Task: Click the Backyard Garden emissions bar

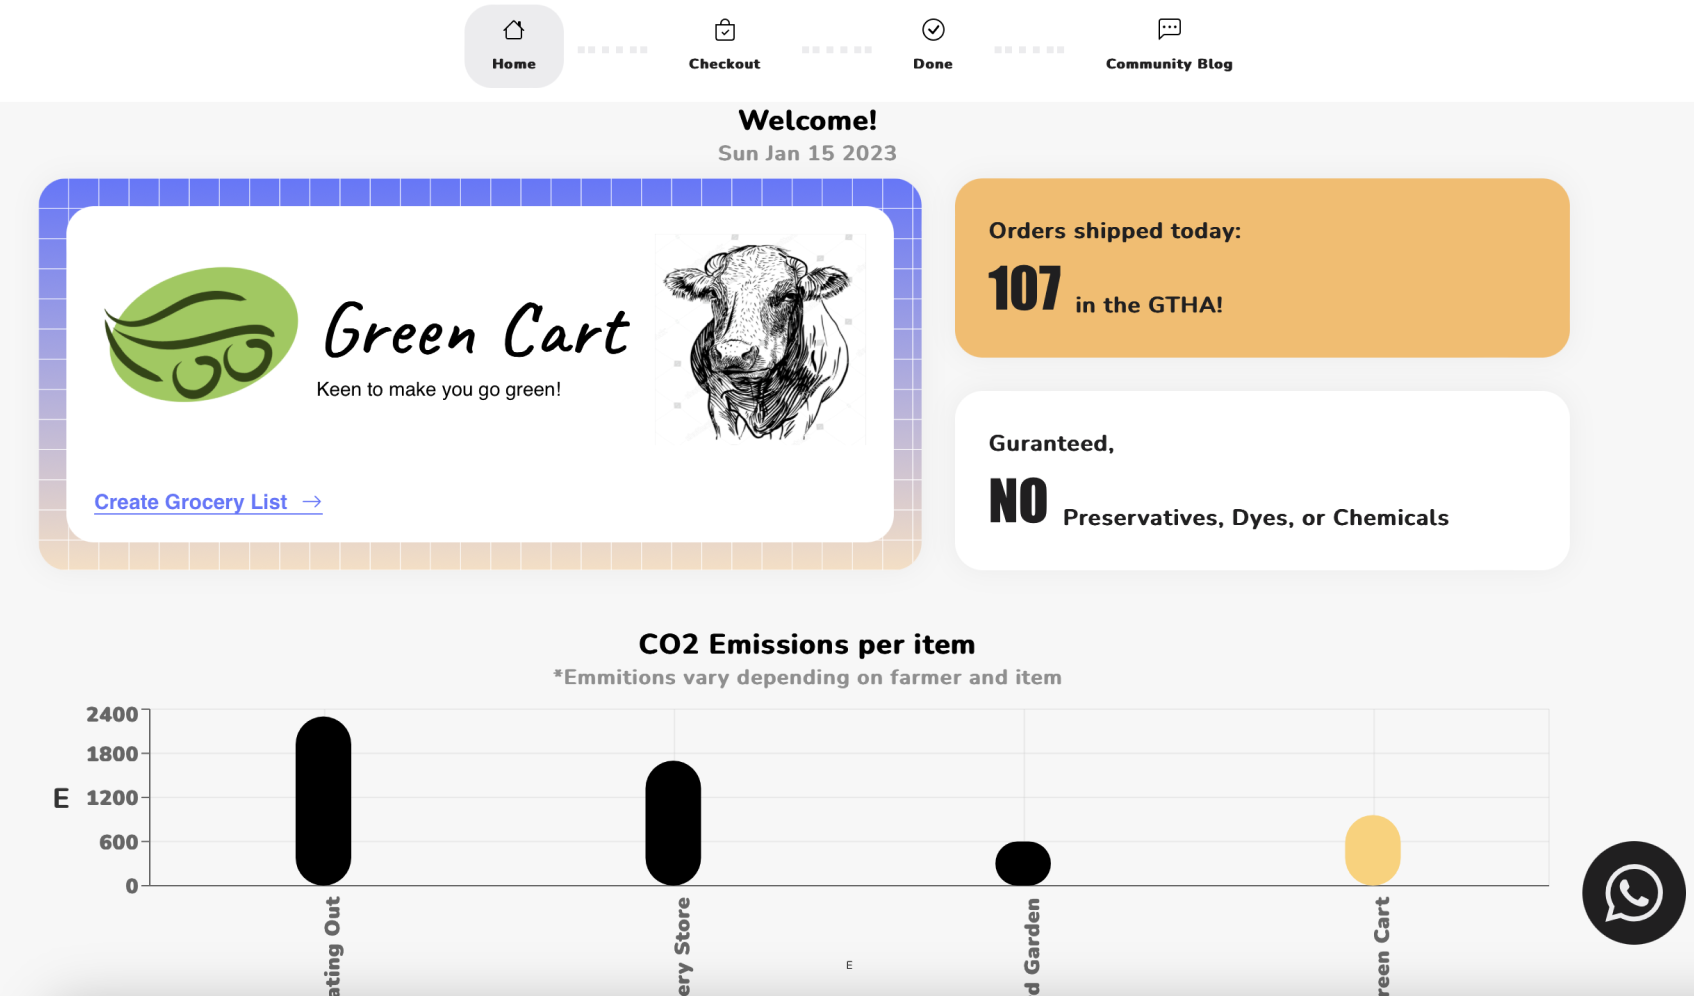Action: coord(1023,861)
